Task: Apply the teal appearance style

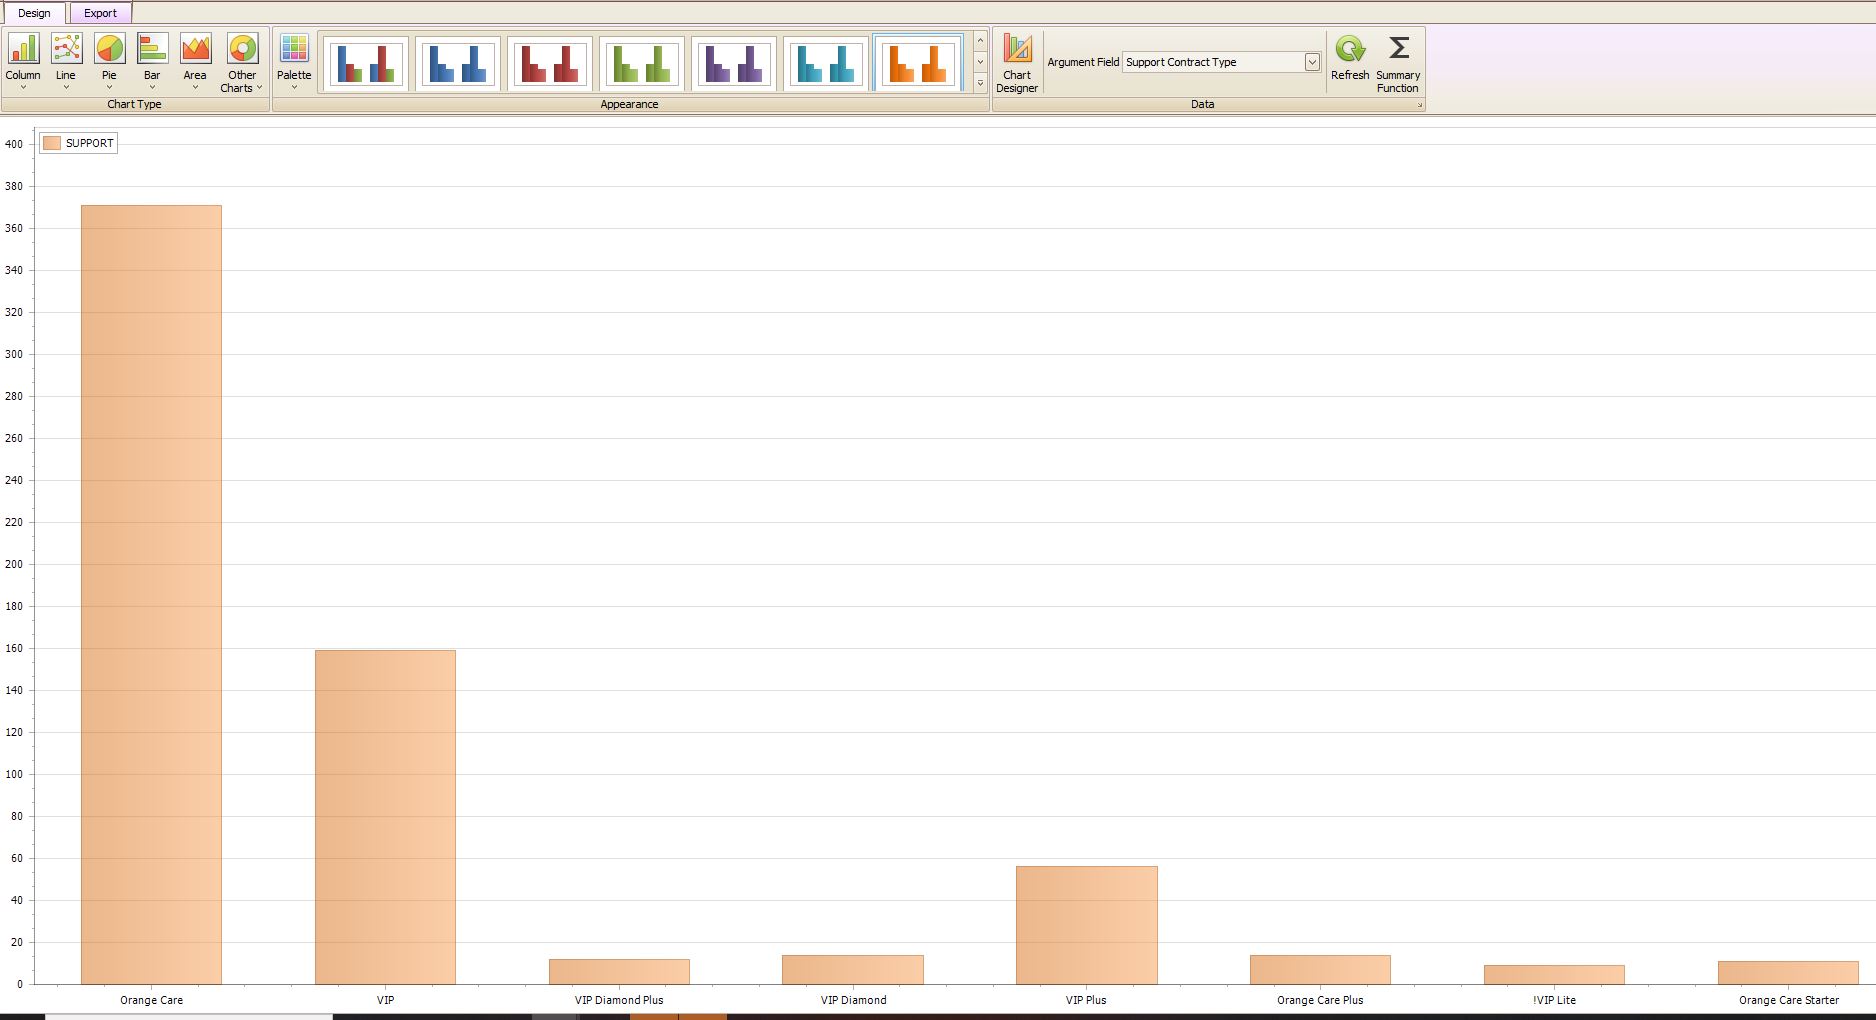Action: pos(825,64)
